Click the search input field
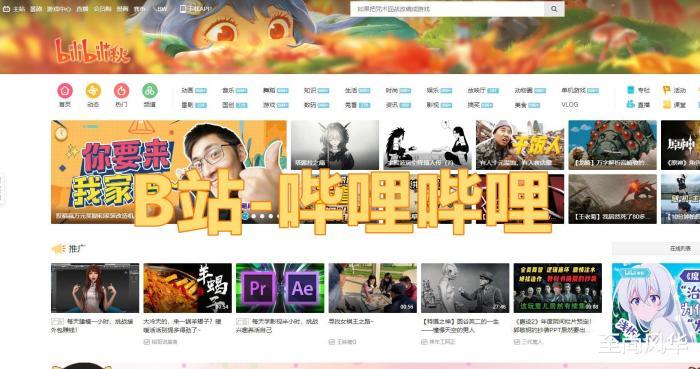 (x=447, y=9)
